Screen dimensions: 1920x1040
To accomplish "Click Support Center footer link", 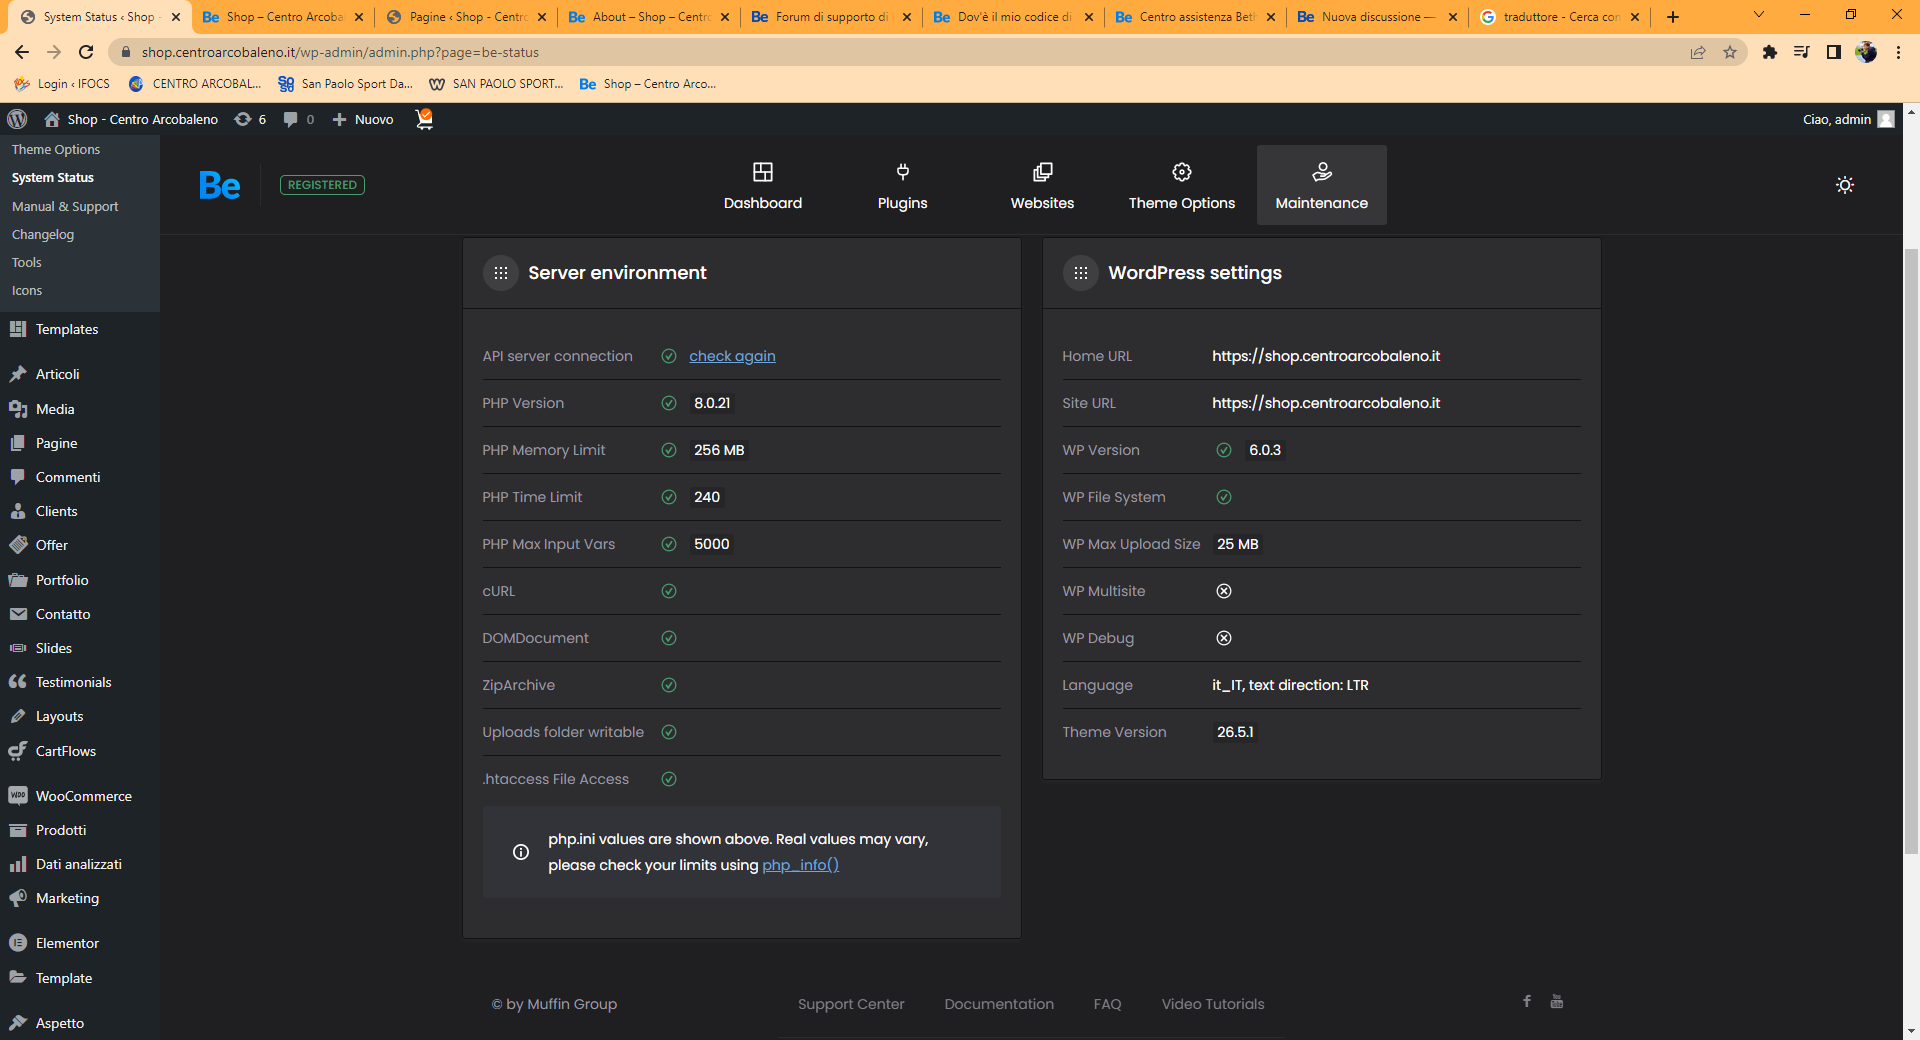I will (x=851, y=1004).
